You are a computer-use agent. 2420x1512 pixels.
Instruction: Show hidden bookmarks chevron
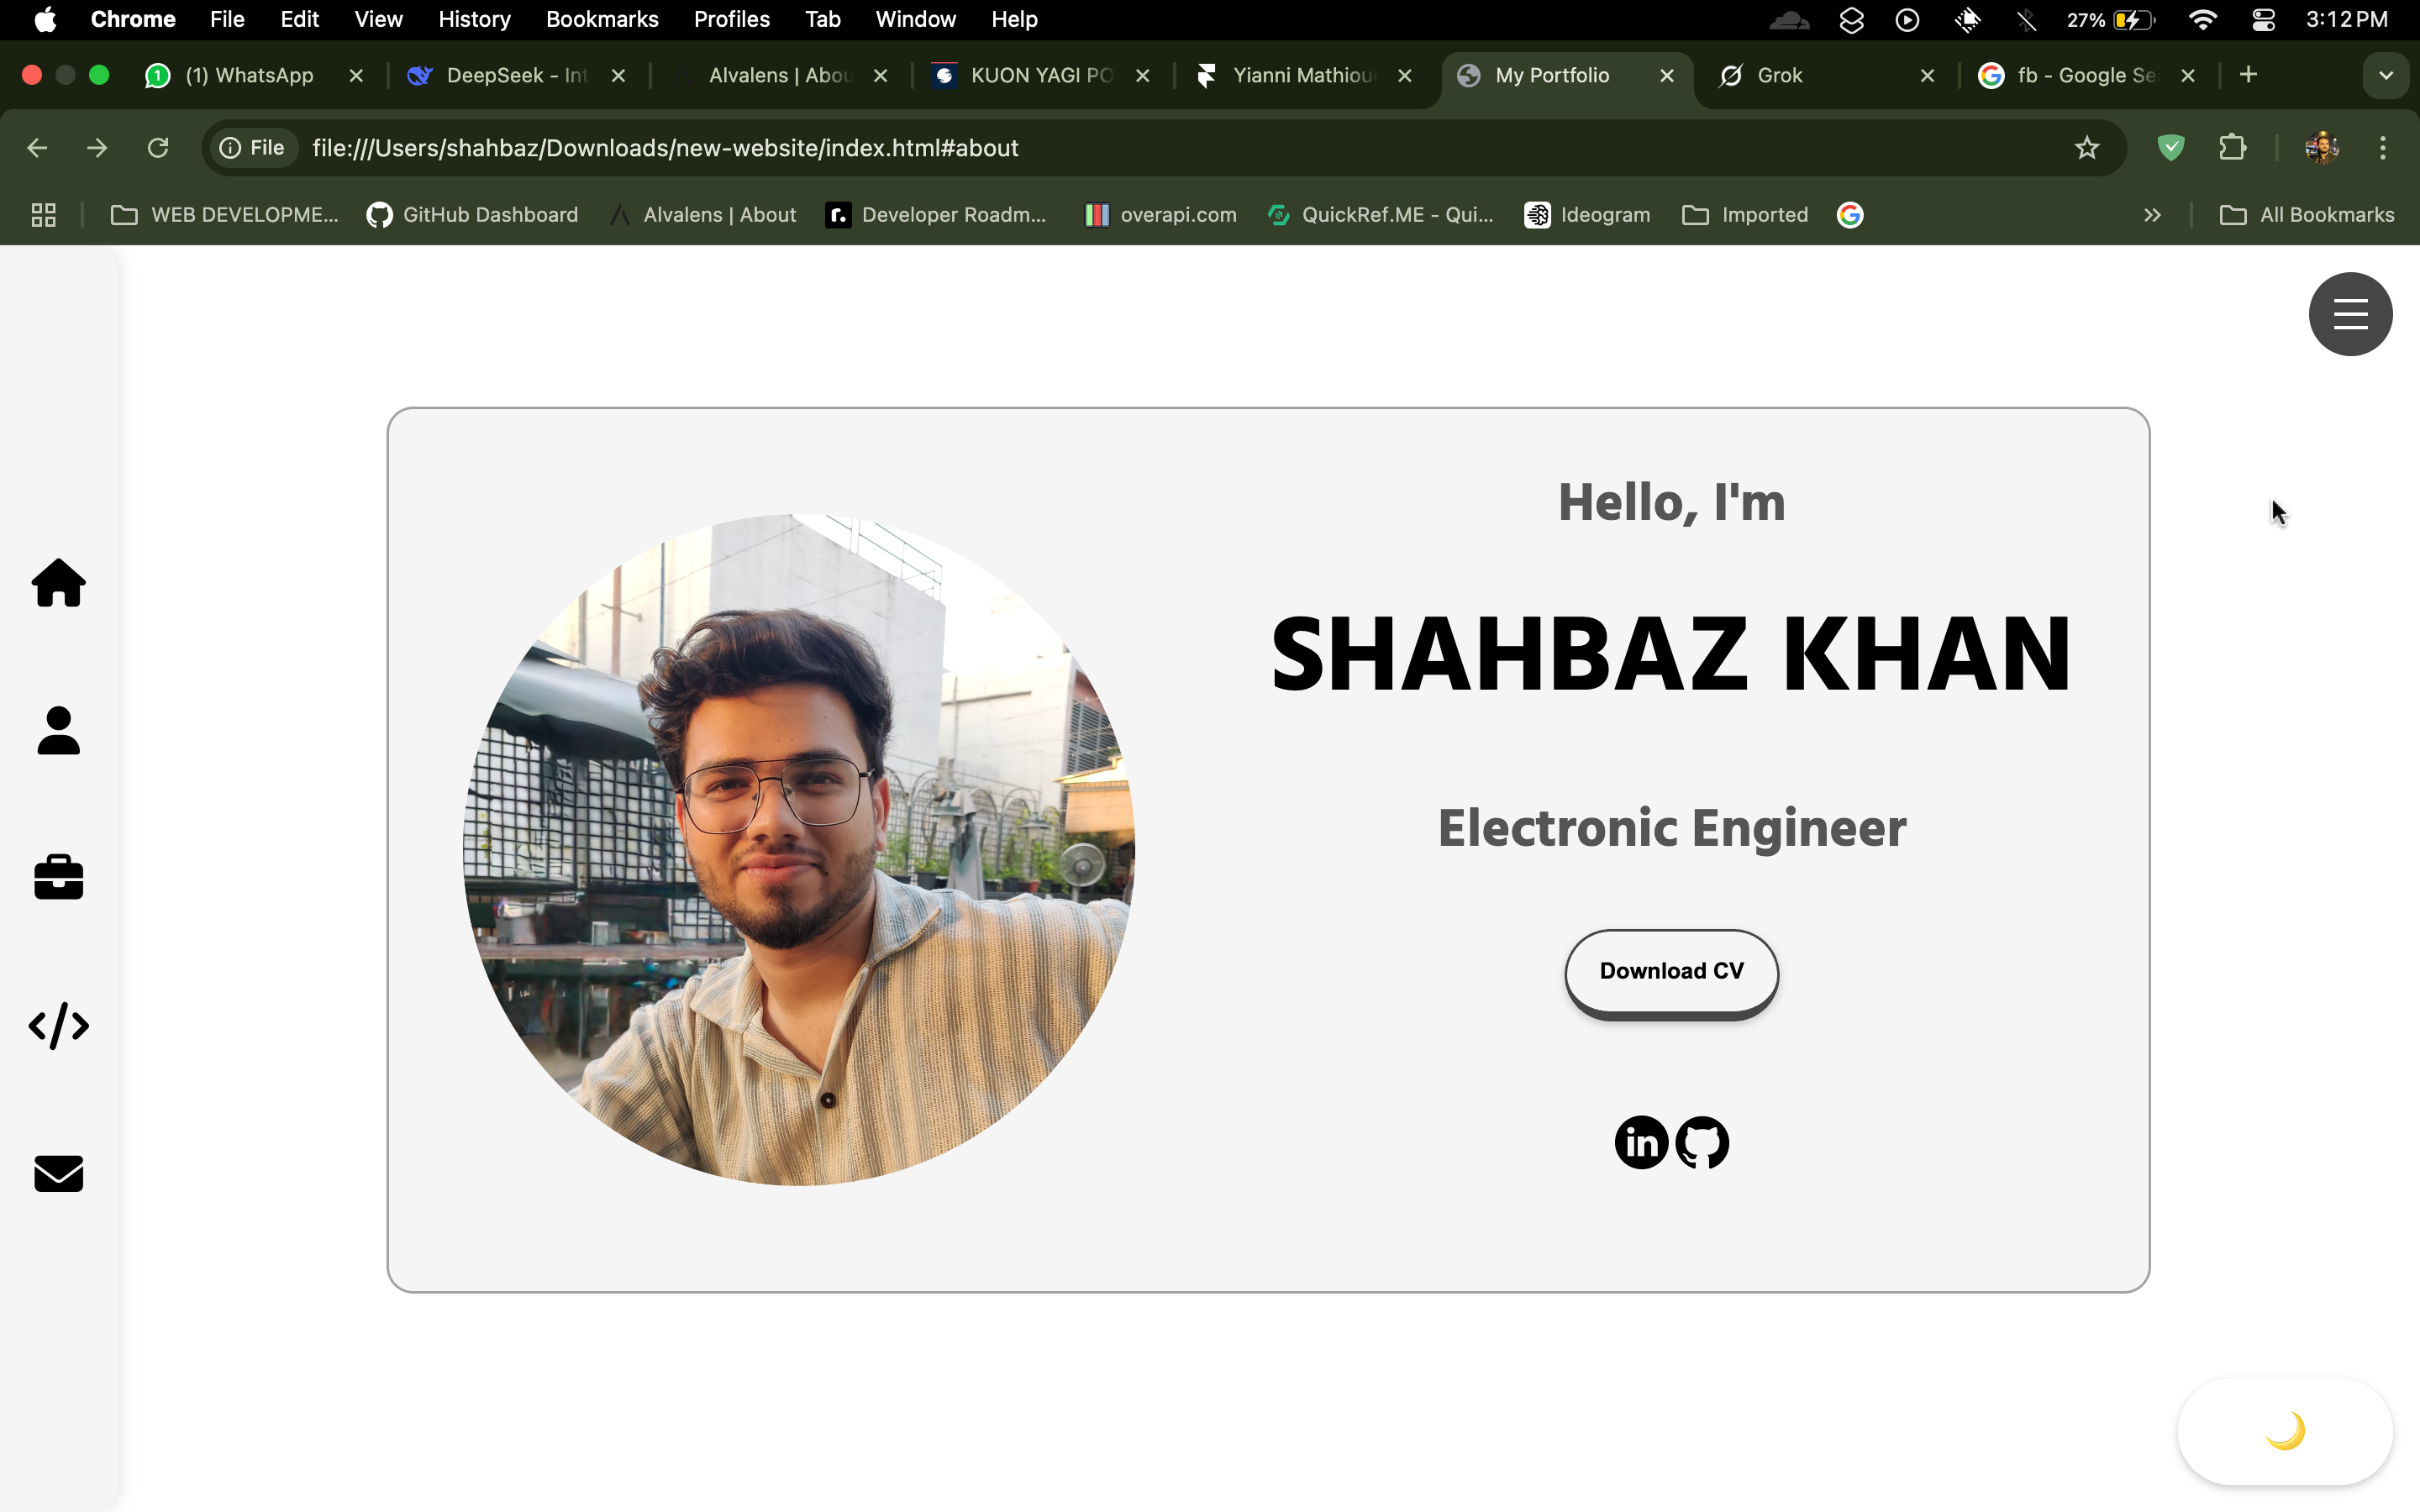click(2152, 215)
